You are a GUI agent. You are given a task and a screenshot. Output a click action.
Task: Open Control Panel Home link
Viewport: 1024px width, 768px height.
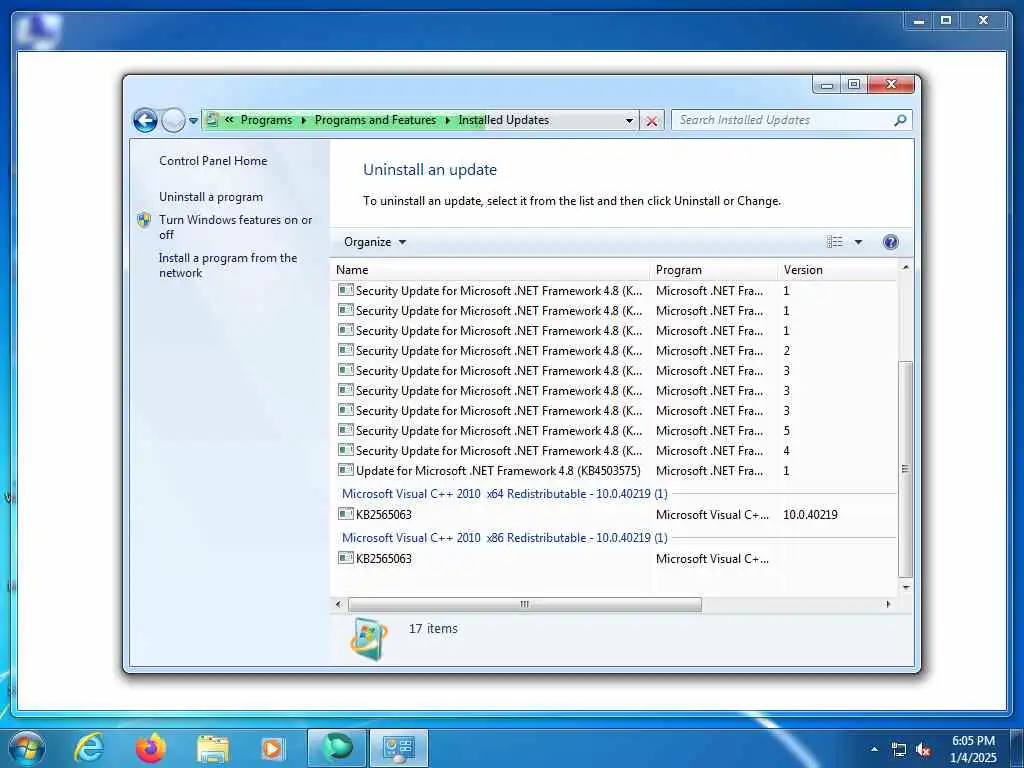213,161
